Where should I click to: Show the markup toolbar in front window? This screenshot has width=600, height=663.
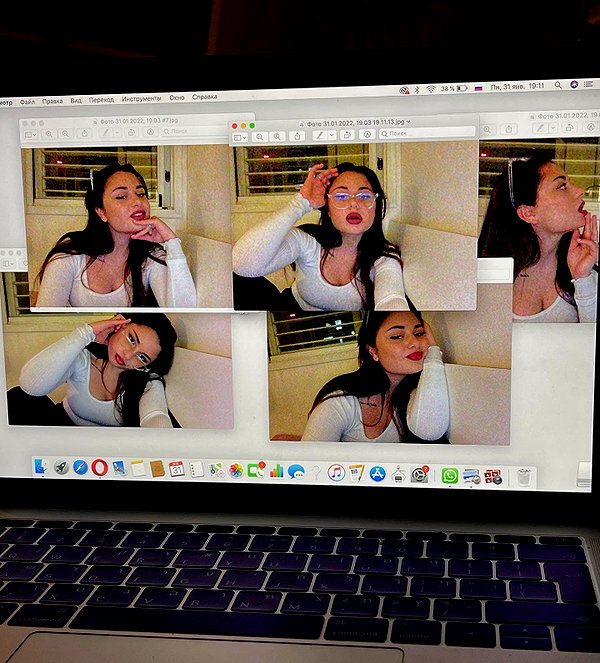click(367, 134)
